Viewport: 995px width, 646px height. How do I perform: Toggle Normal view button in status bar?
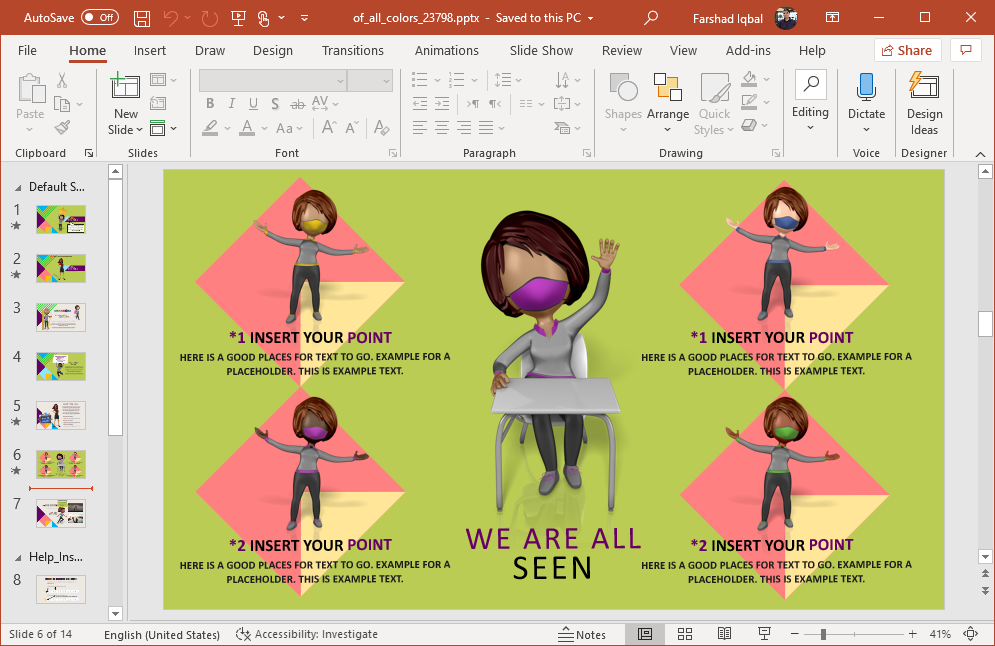645,634
